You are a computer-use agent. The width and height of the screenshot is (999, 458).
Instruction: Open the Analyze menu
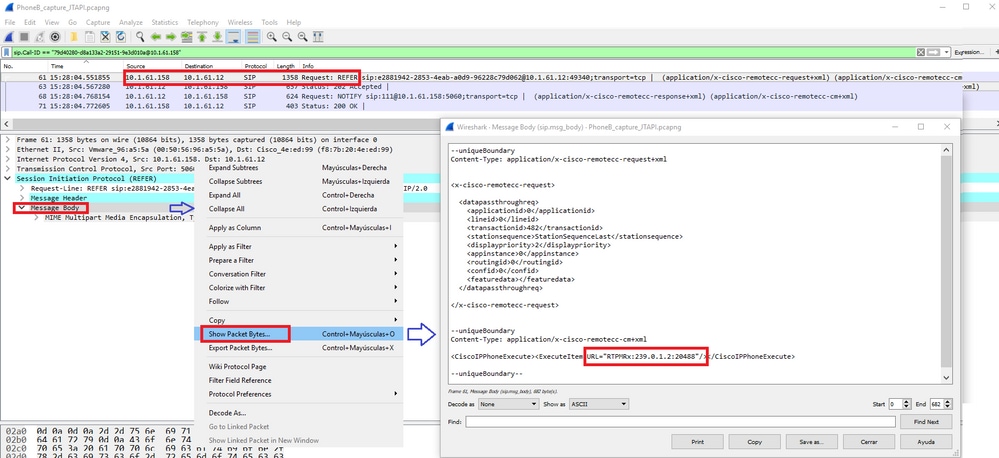[x=131, y=22]
